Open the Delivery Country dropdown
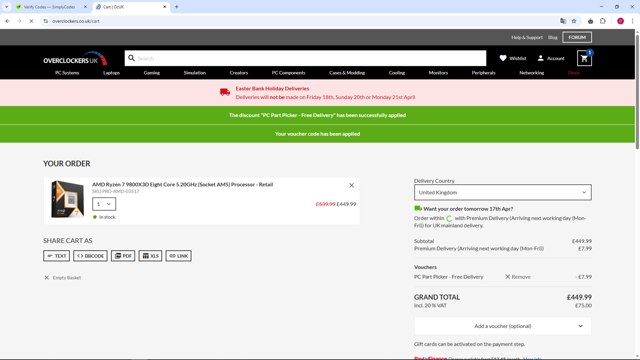Viewport: 640px width, 360px height. pyautogui.click(x=502, y=192)
